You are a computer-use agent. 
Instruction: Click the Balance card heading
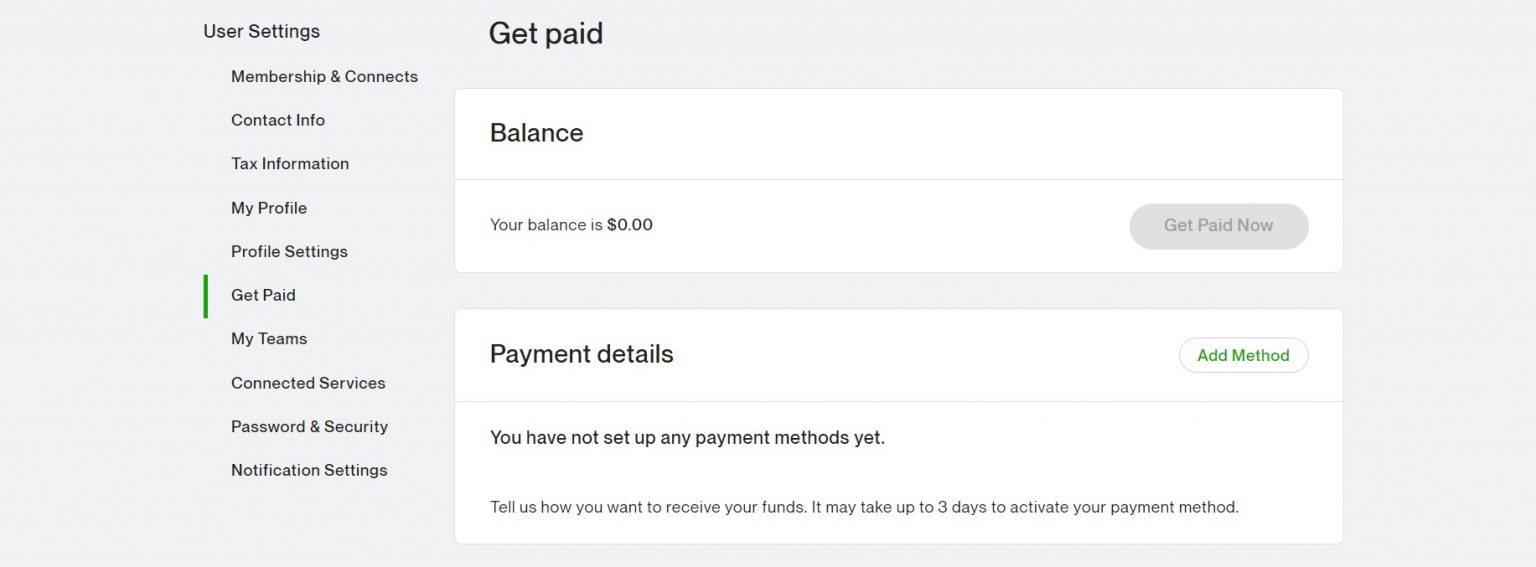pos(536,133)
